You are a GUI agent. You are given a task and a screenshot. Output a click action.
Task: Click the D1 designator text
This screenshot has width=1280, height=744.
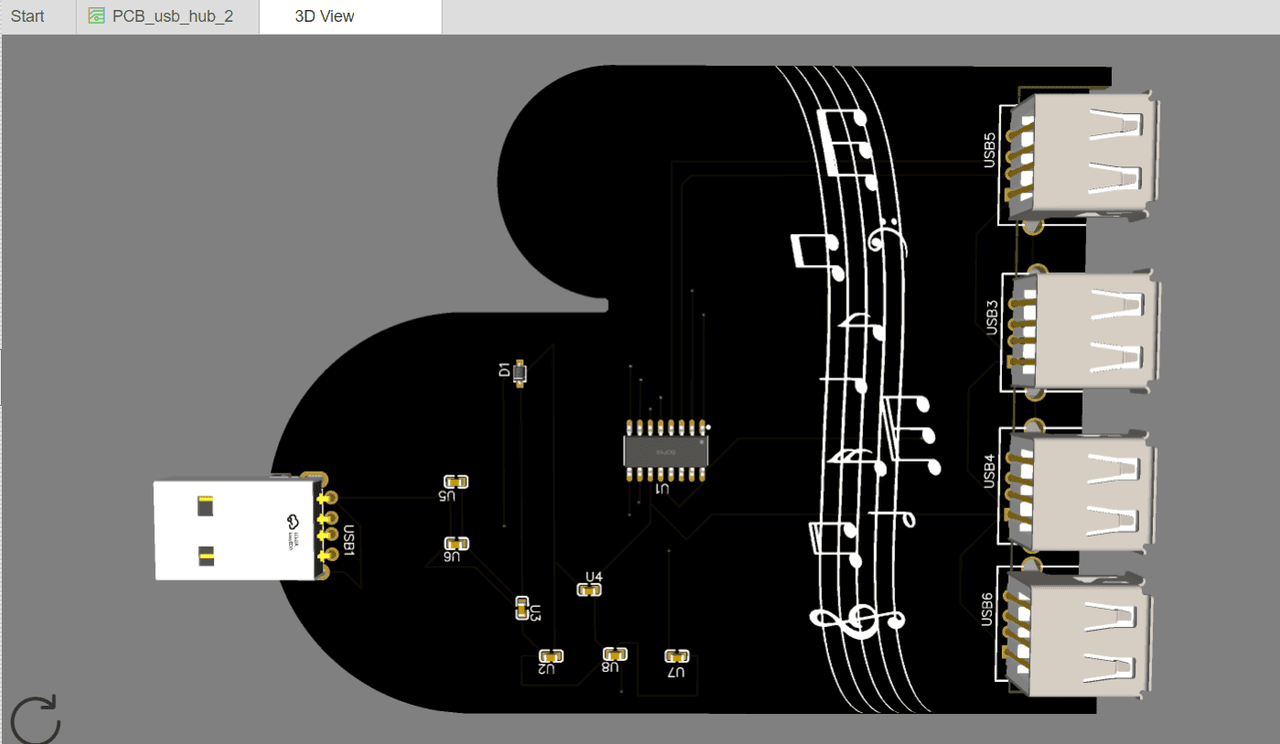tap(504, 370)
